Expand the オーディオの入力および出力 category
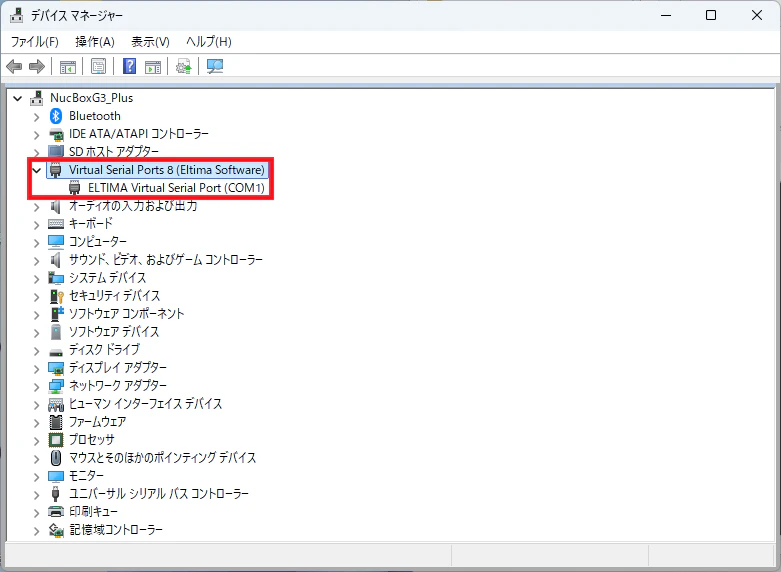The width and height of the screenshot is (781, 572). coord(36,206)
